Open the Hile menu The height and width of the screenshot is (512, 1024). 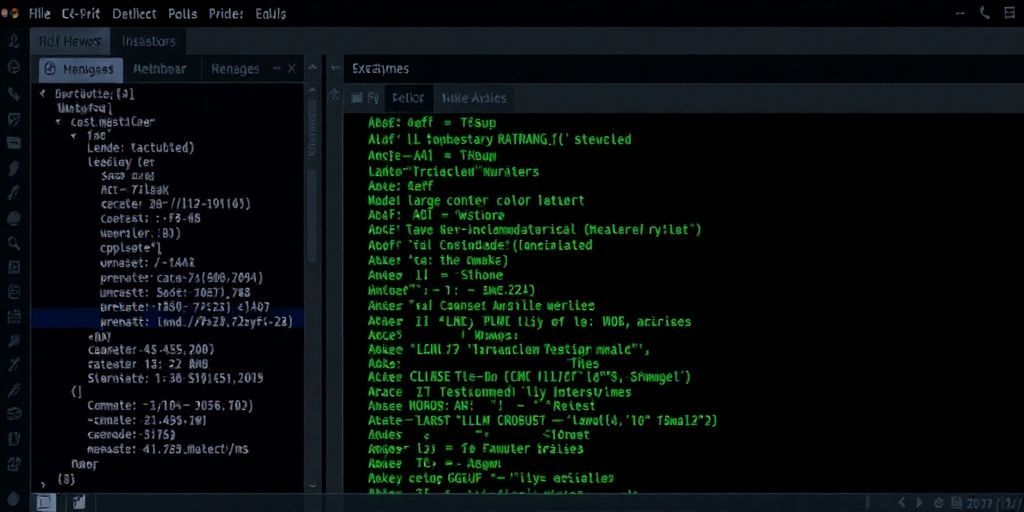(39, 13)
